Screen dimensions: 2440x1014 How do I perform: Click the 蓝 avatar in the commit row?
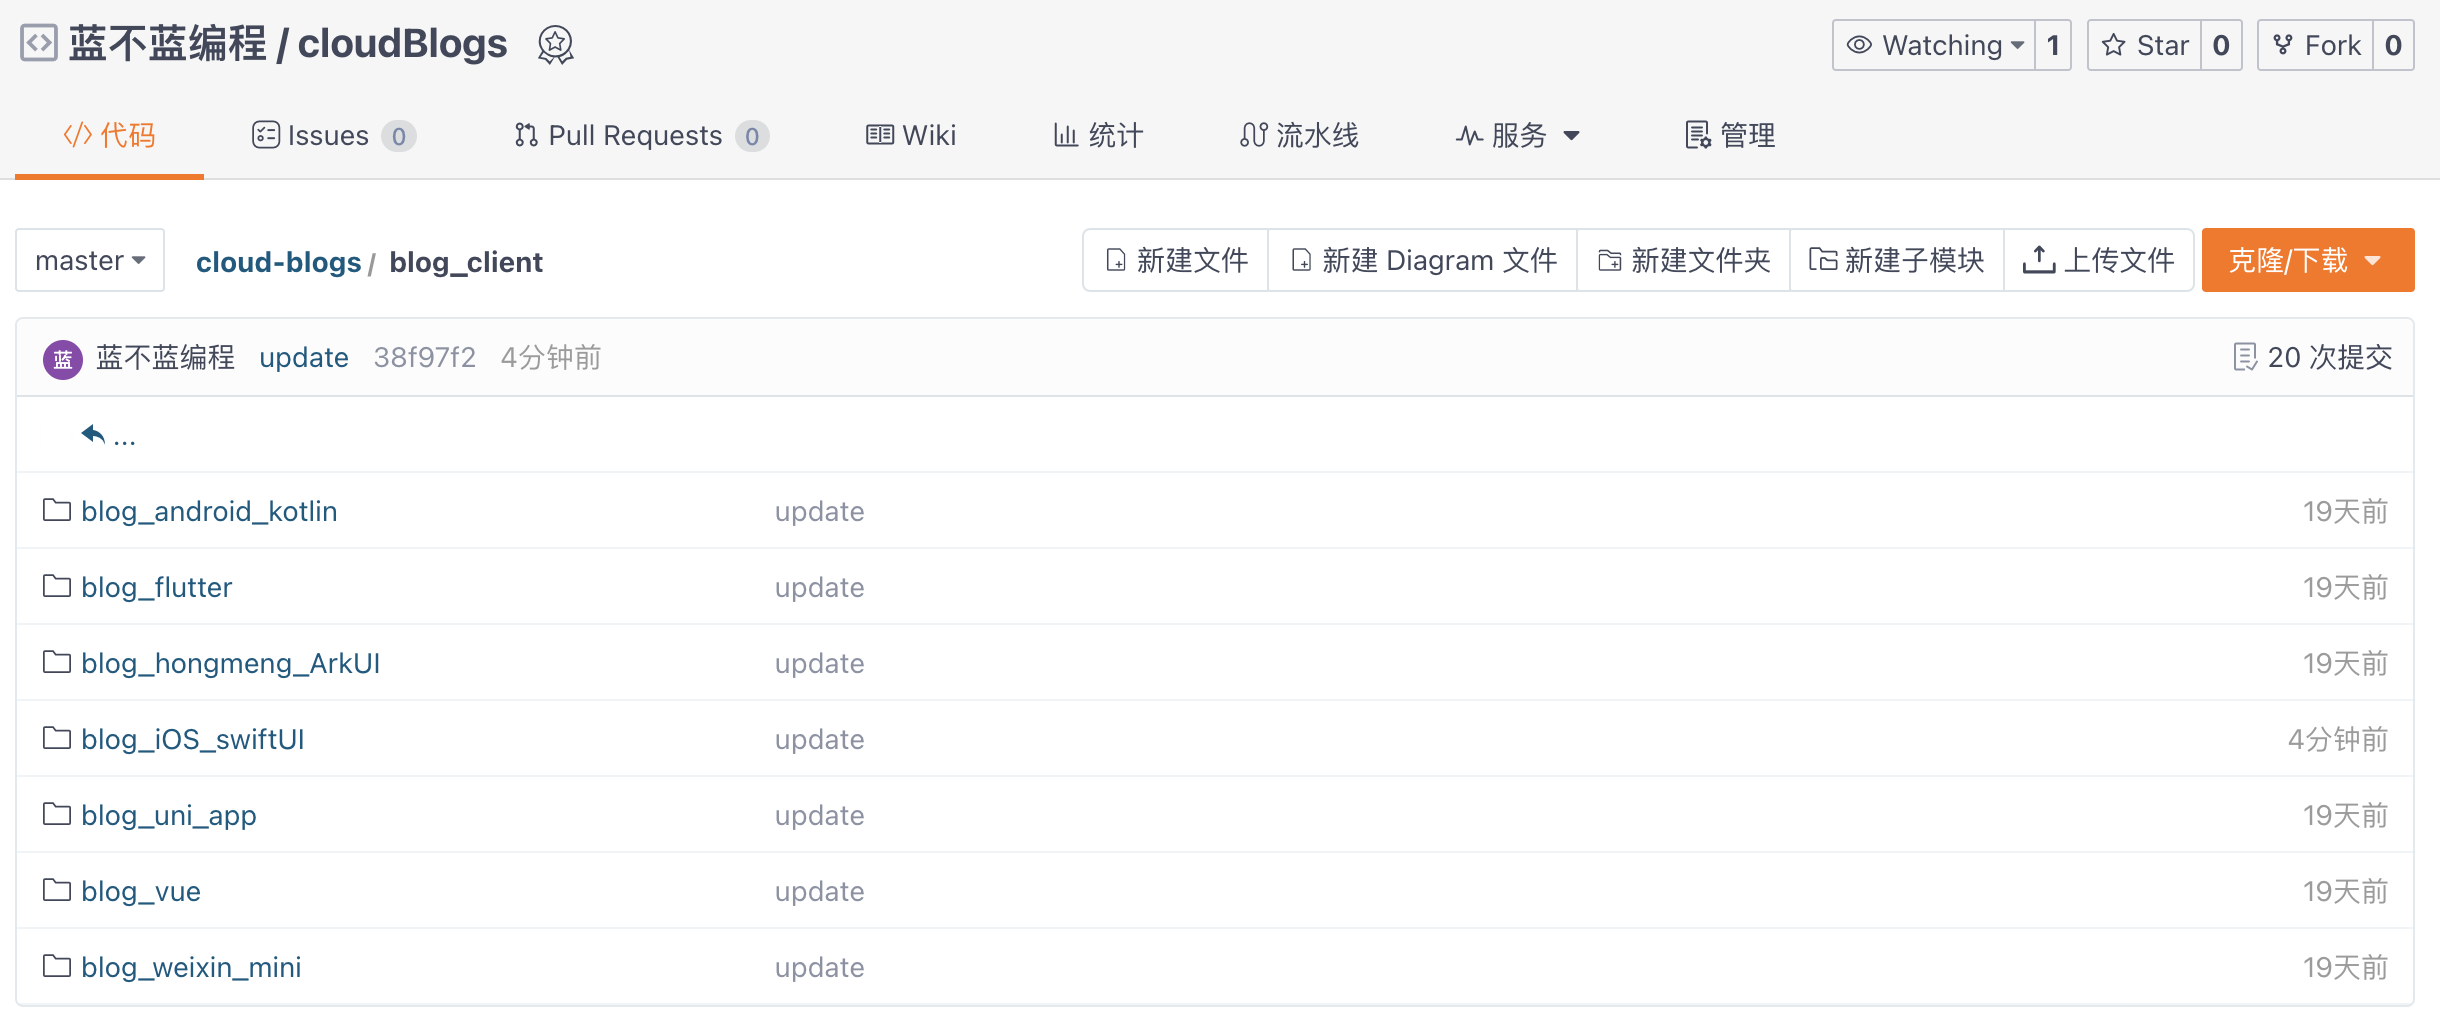pos(62,357)
